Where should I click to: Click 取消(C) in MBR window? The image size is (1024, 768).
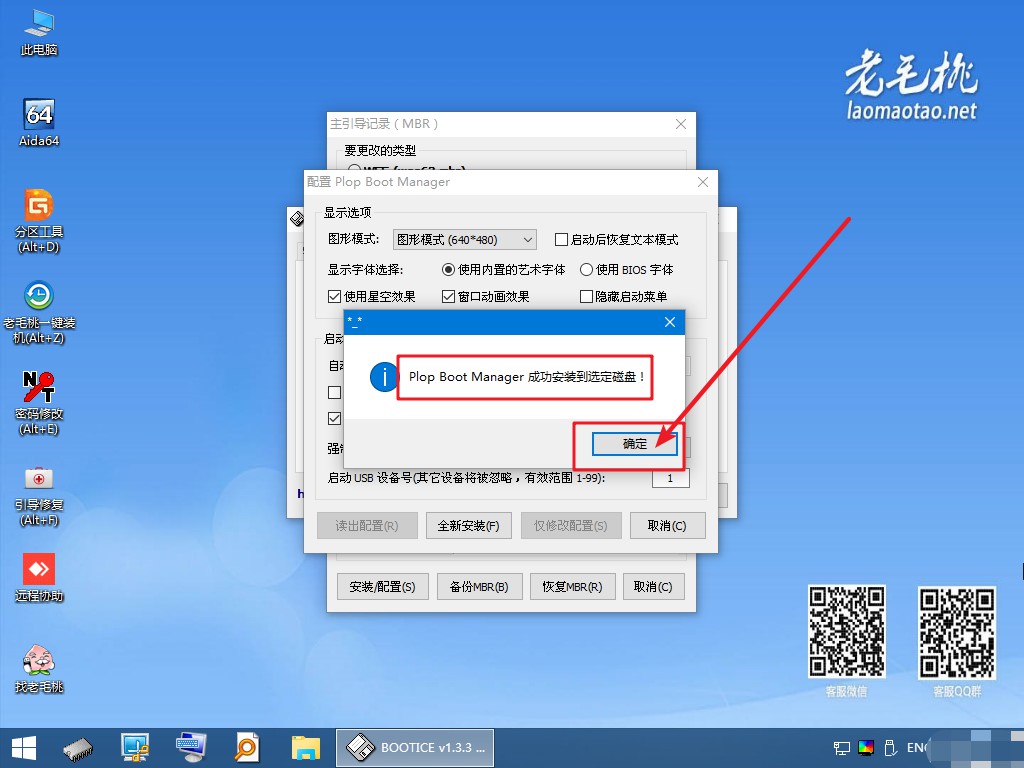(x=653, y=586)
